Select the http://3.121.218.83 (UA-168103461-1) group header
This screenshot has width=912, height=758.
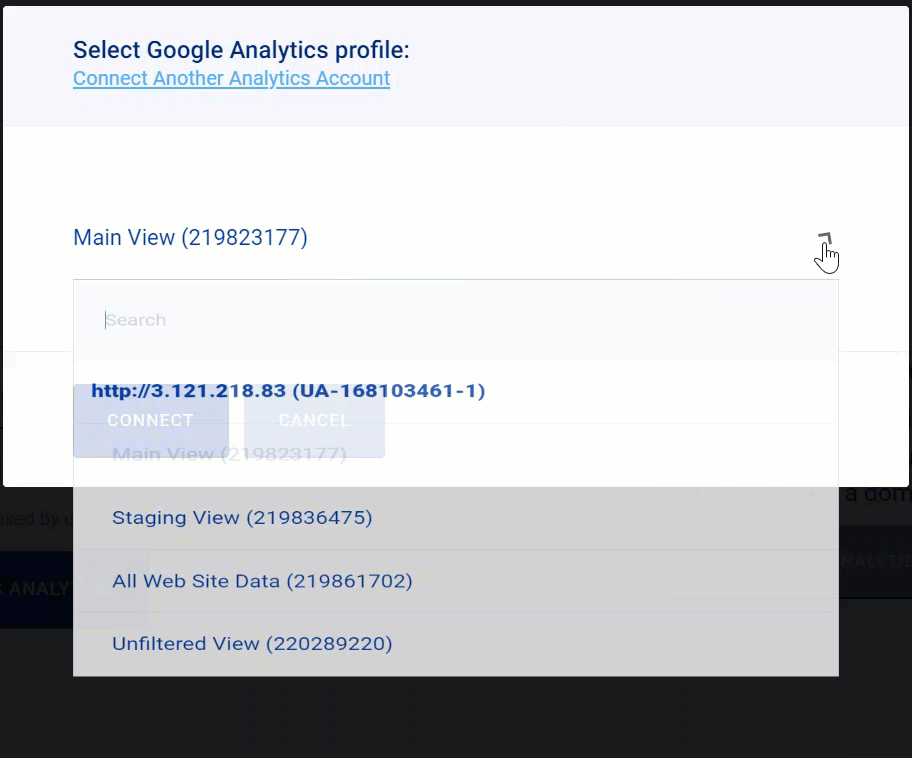tap(288, 390)
